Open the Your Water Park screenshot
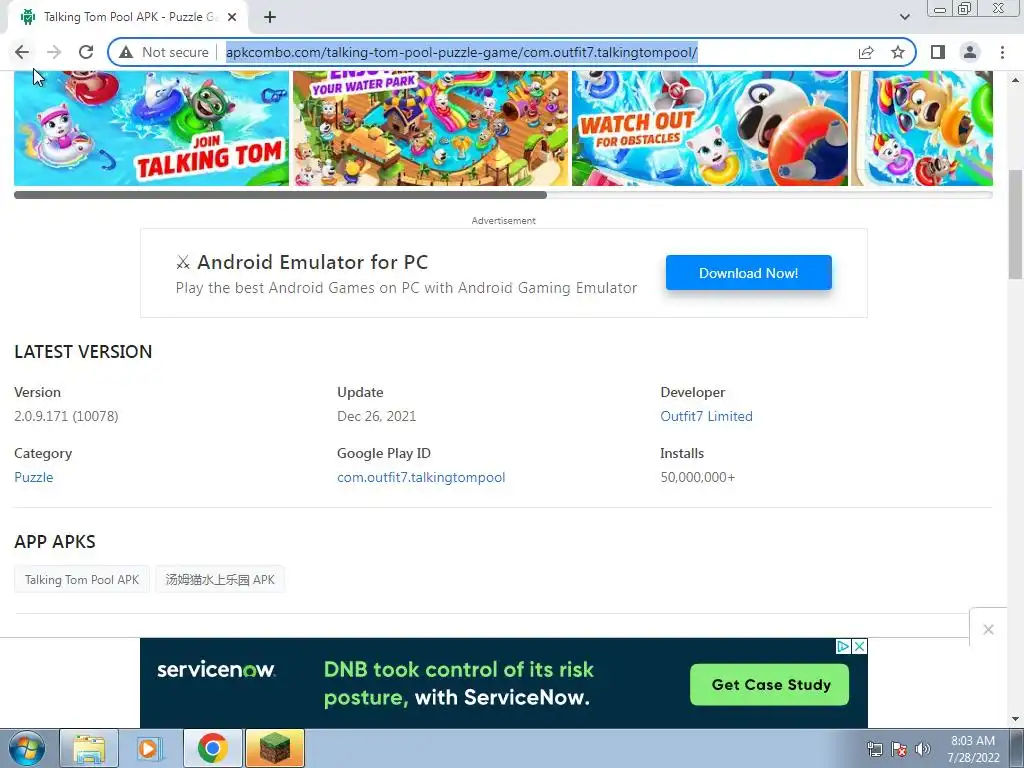This screenshot has height=768, width=1024. tap(430, 128)
